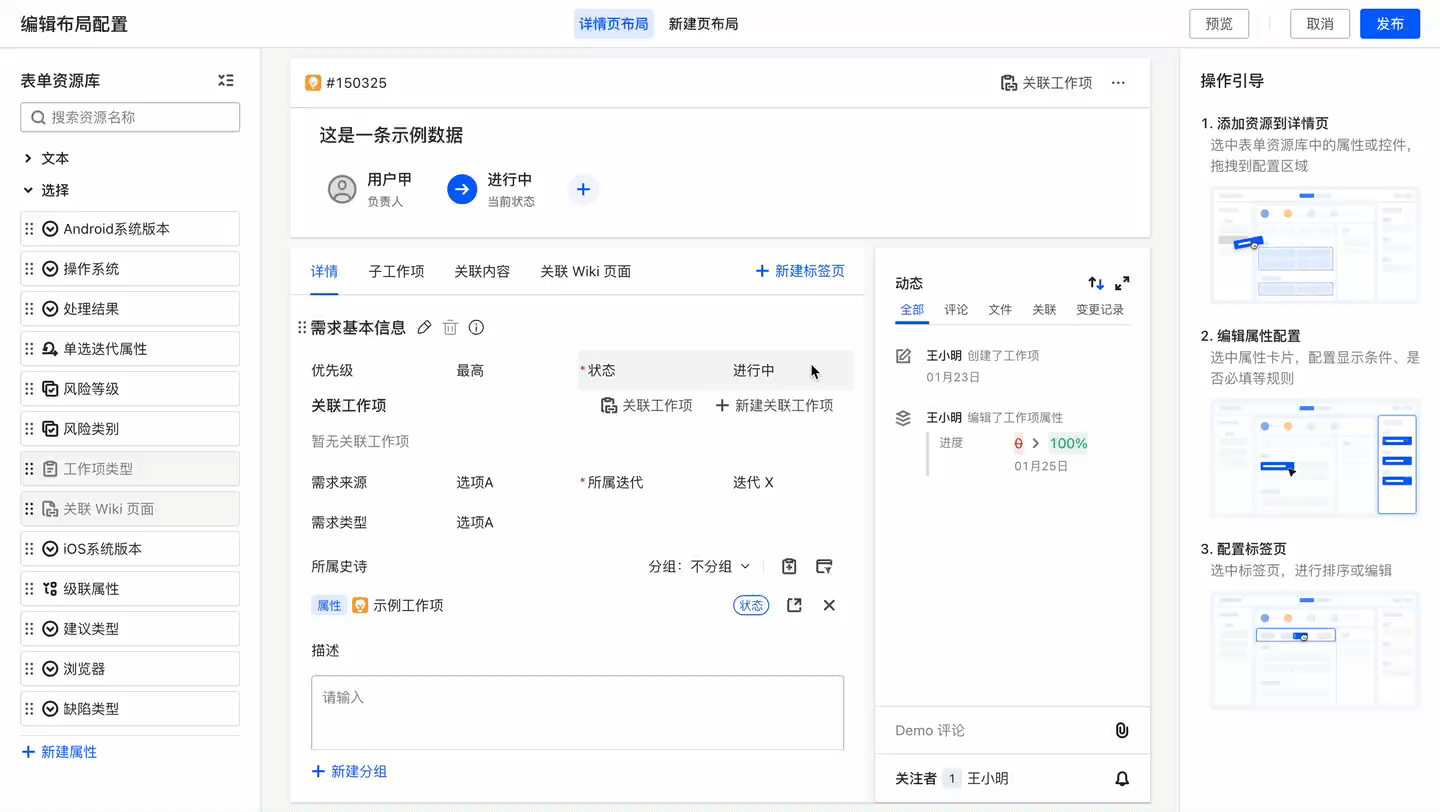The image size is (1440, 812).
Task: Expand the 动态 panel to fullscreen
Action: click(x=1122, y=283)
